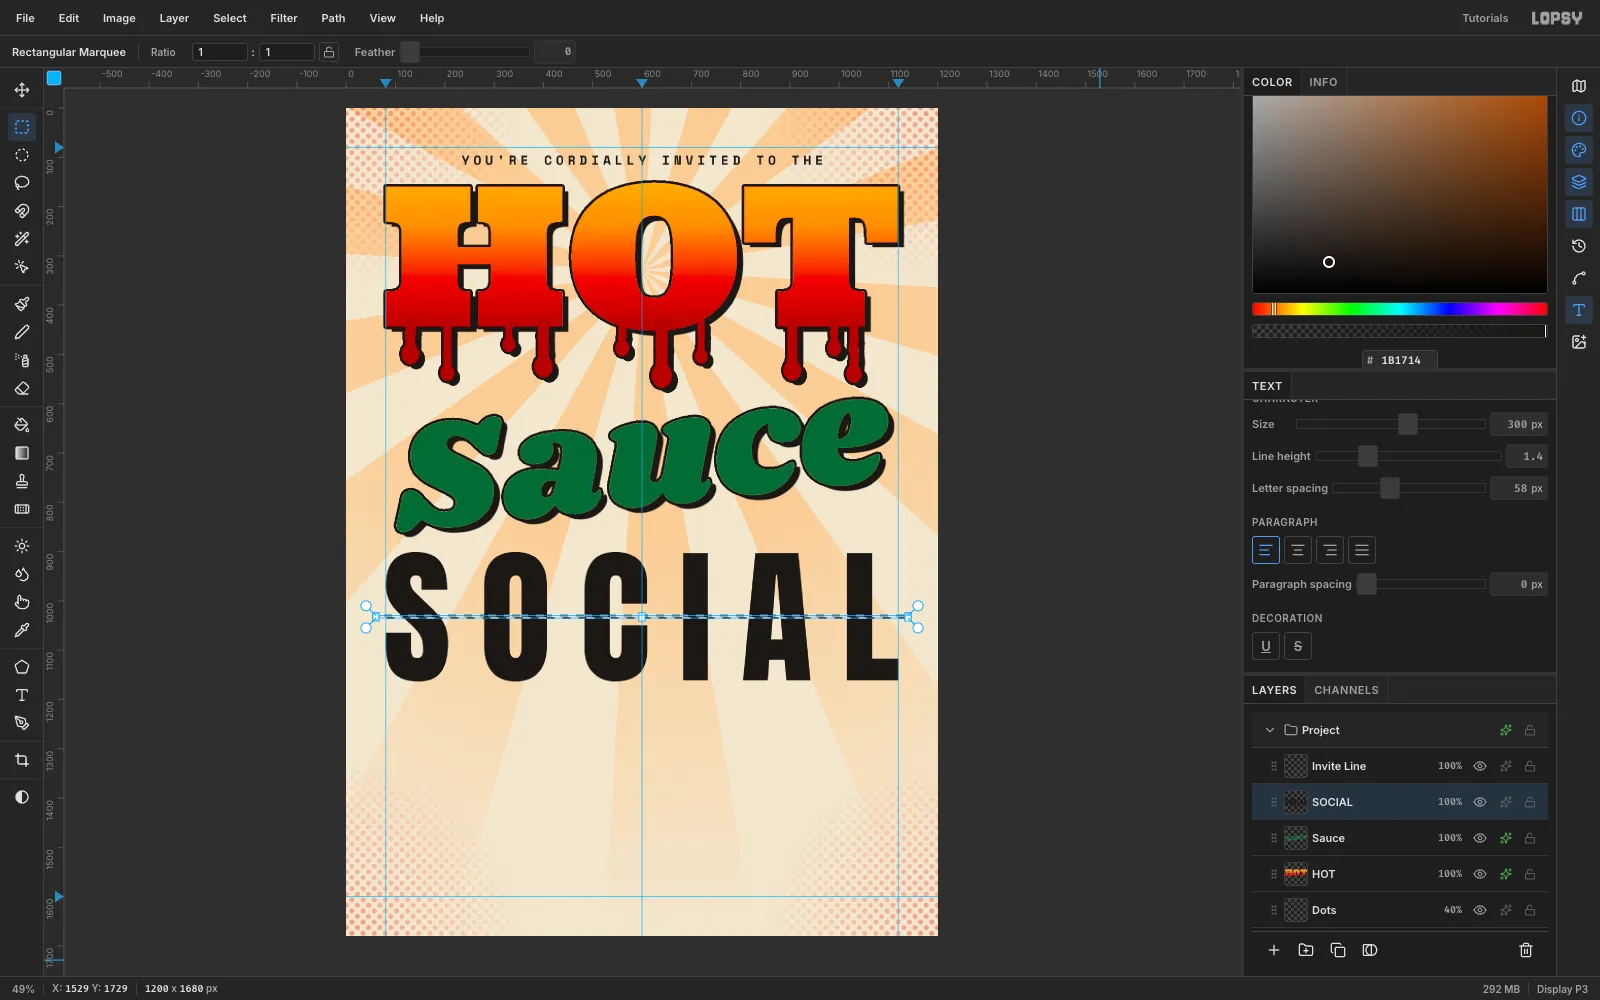Open the History panel icon
This screenshot has width=1600, height=1000.
click(x=1579, y=246)
